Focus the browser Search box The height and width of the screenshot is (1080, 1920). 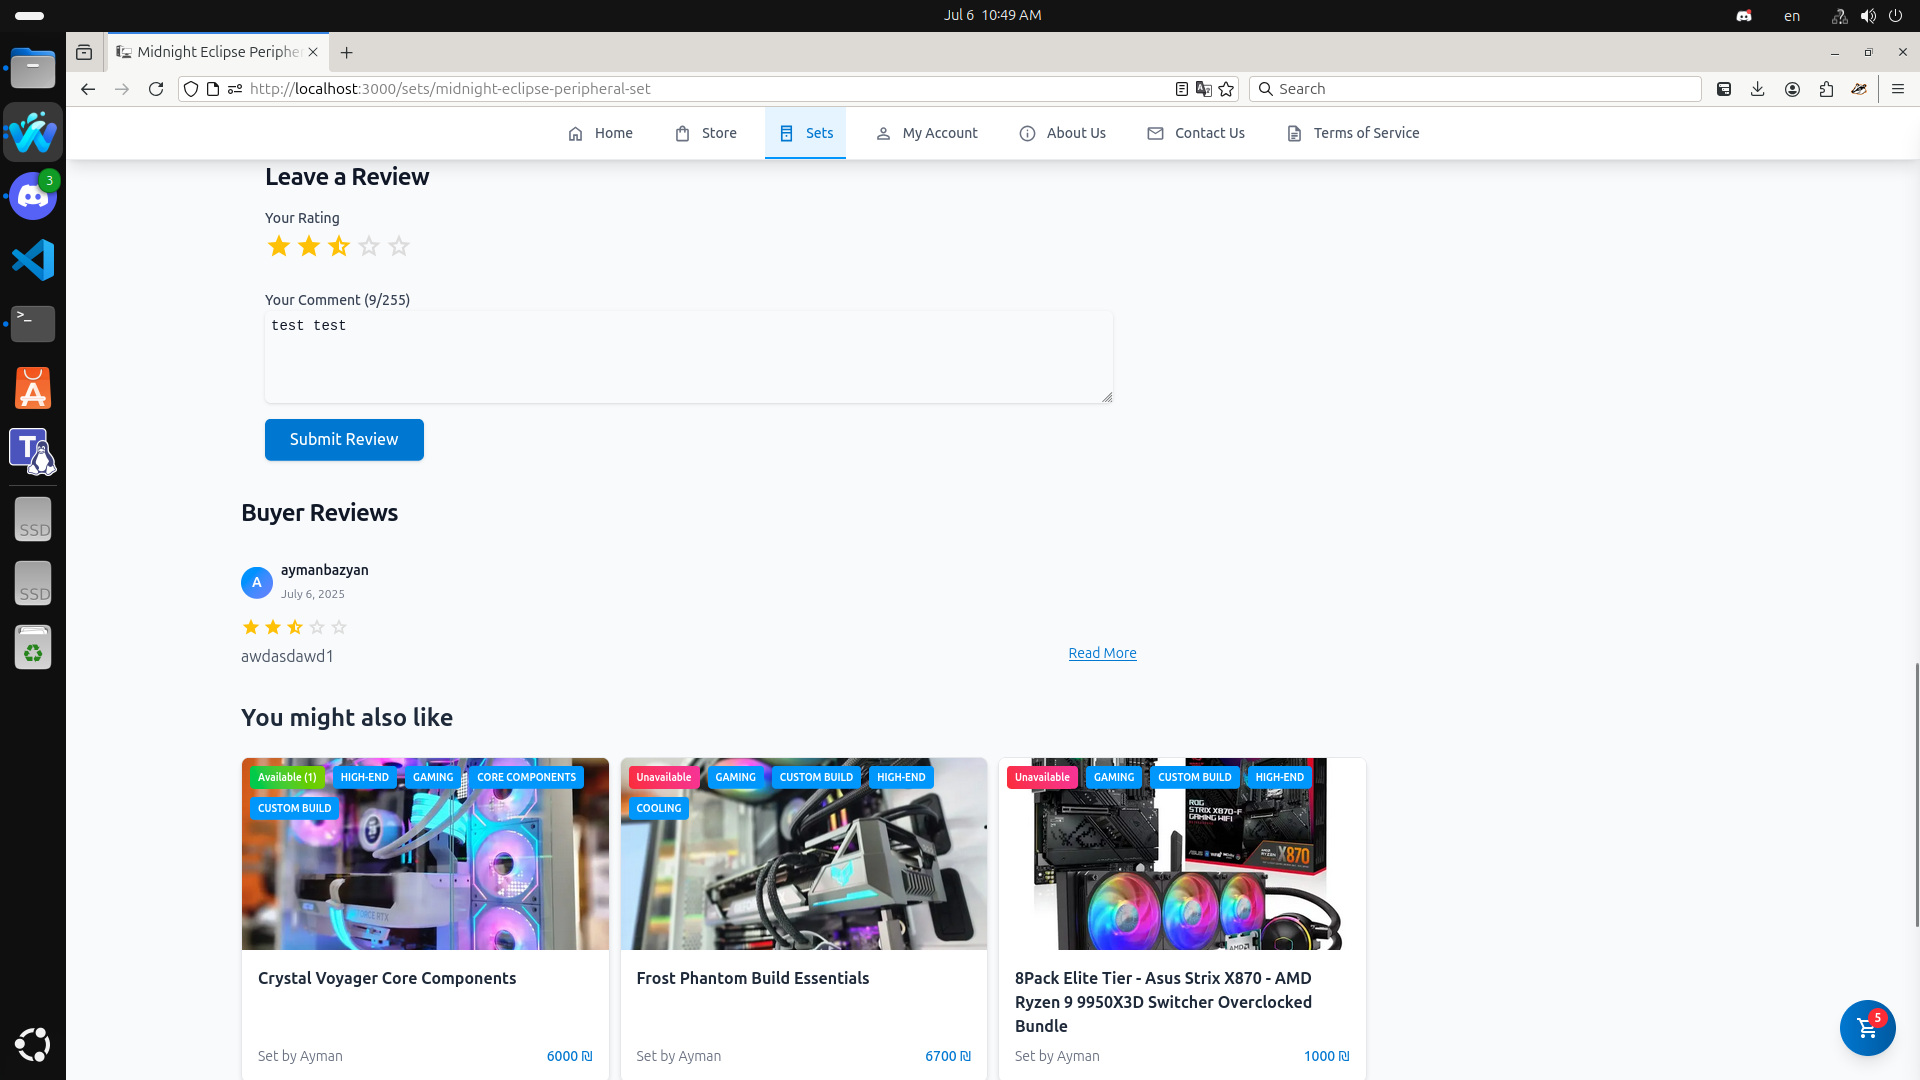(1475, 89)
